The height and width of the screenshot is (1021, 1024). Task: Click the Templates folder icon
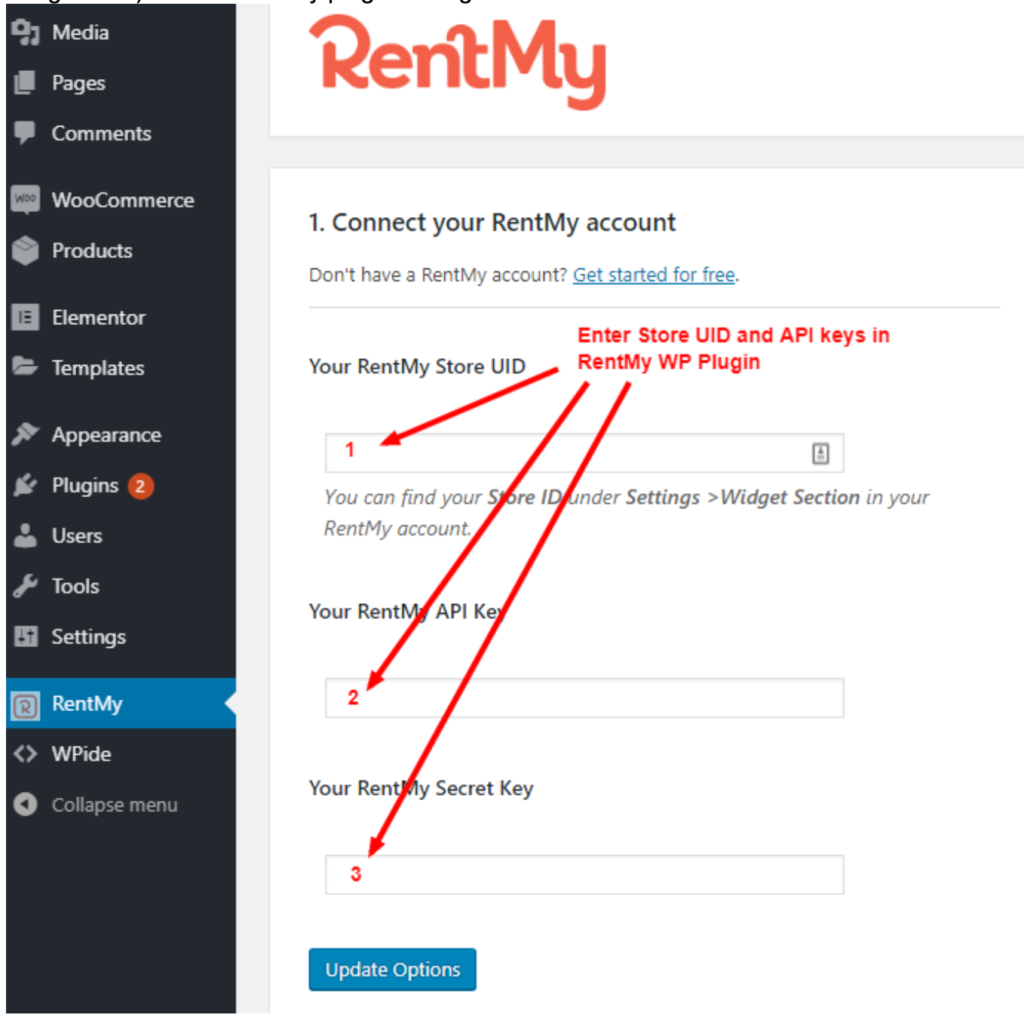(x=25, y=367)
